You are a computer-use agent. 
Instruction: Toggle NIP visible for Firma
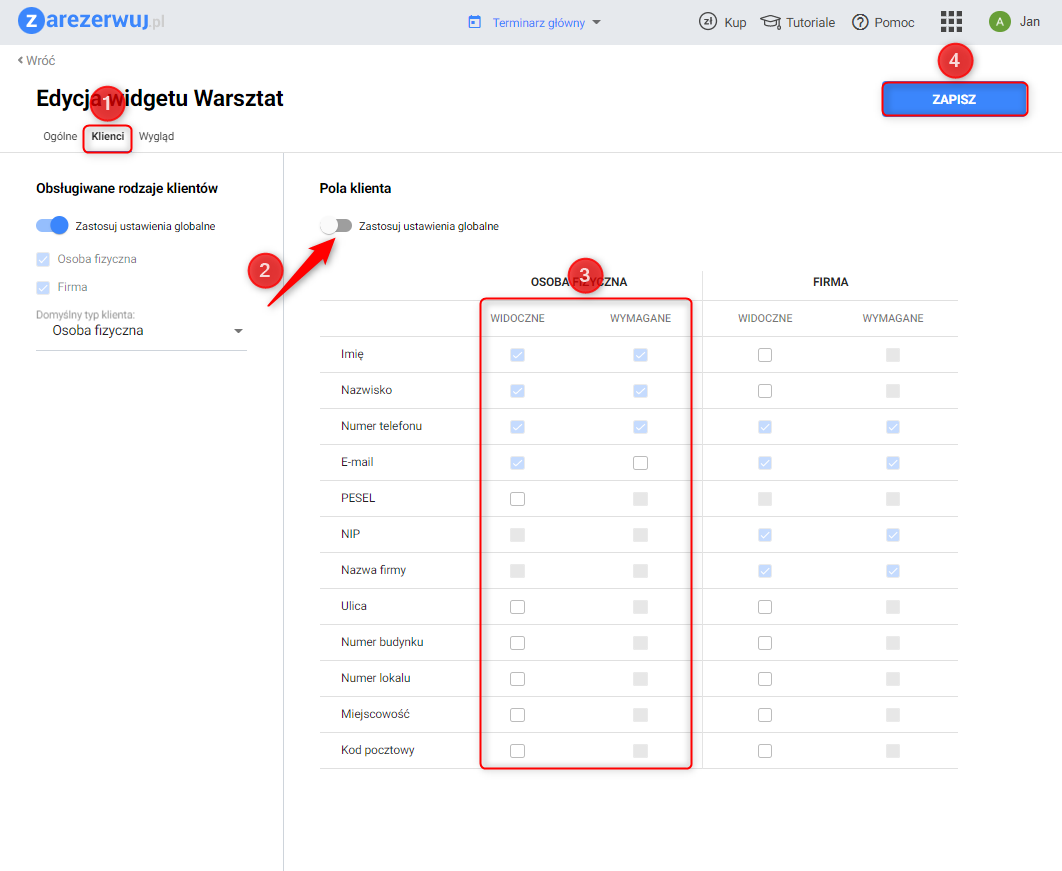(765, 535)
